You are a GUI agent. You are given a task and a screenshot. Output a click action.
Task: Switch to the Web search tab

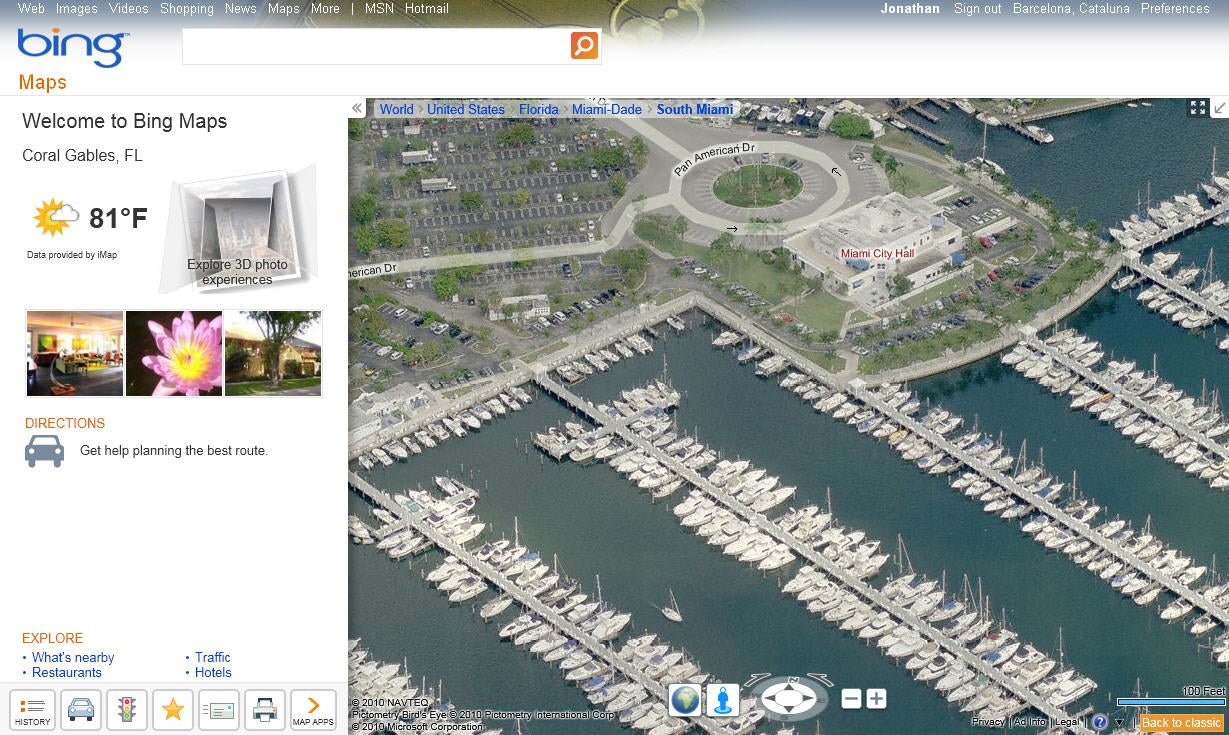point(31,8)
